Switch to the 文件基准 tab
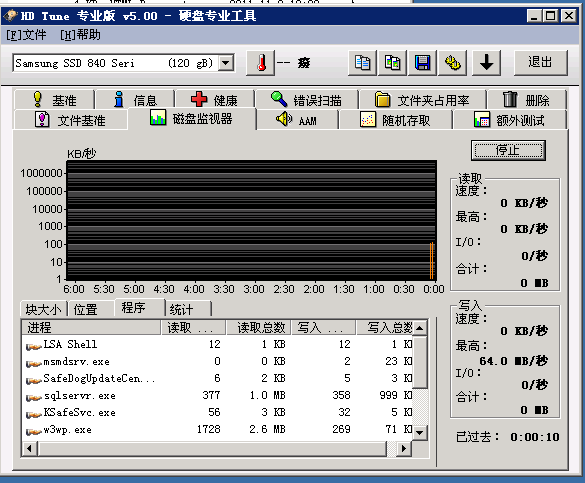Viewport: 585px width, 483px height. tap(71, 120)
